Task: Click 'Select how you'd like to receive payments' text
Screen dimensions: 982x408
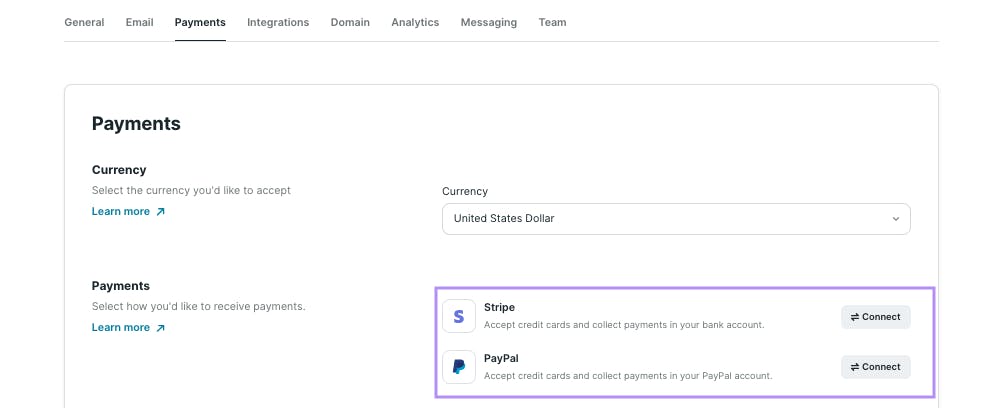Action: pyautogui.click(x=199, y=306)
